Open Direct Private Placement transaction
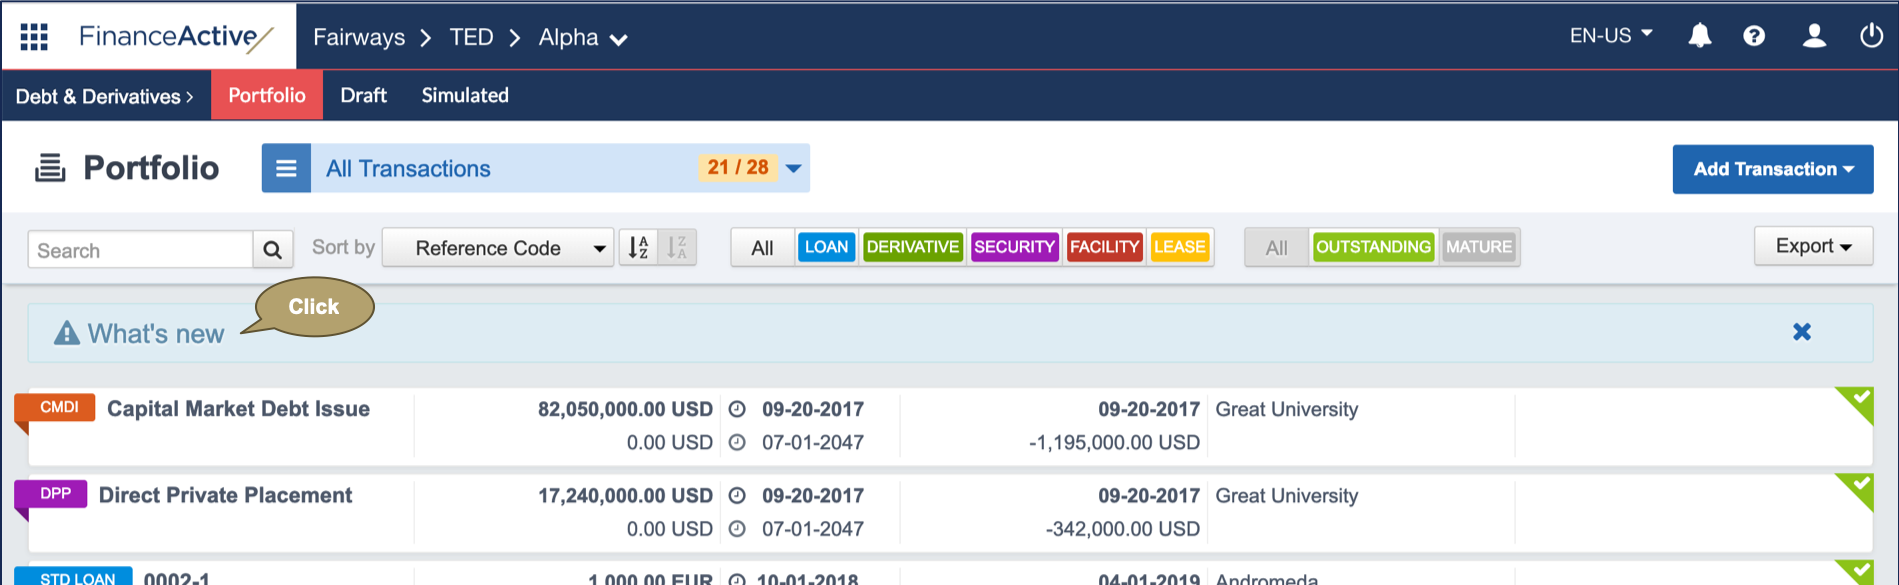This screenshot has height=585, width=1899. pyautogui.click(x=225, y=495)
